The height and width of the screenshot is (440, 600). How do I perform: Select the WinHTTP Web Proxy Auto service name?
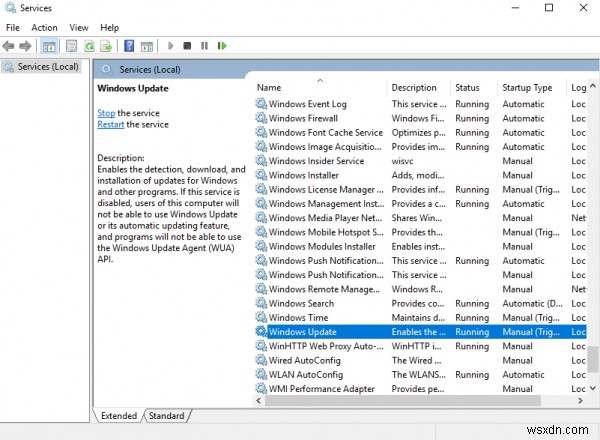tap(326, 346)
